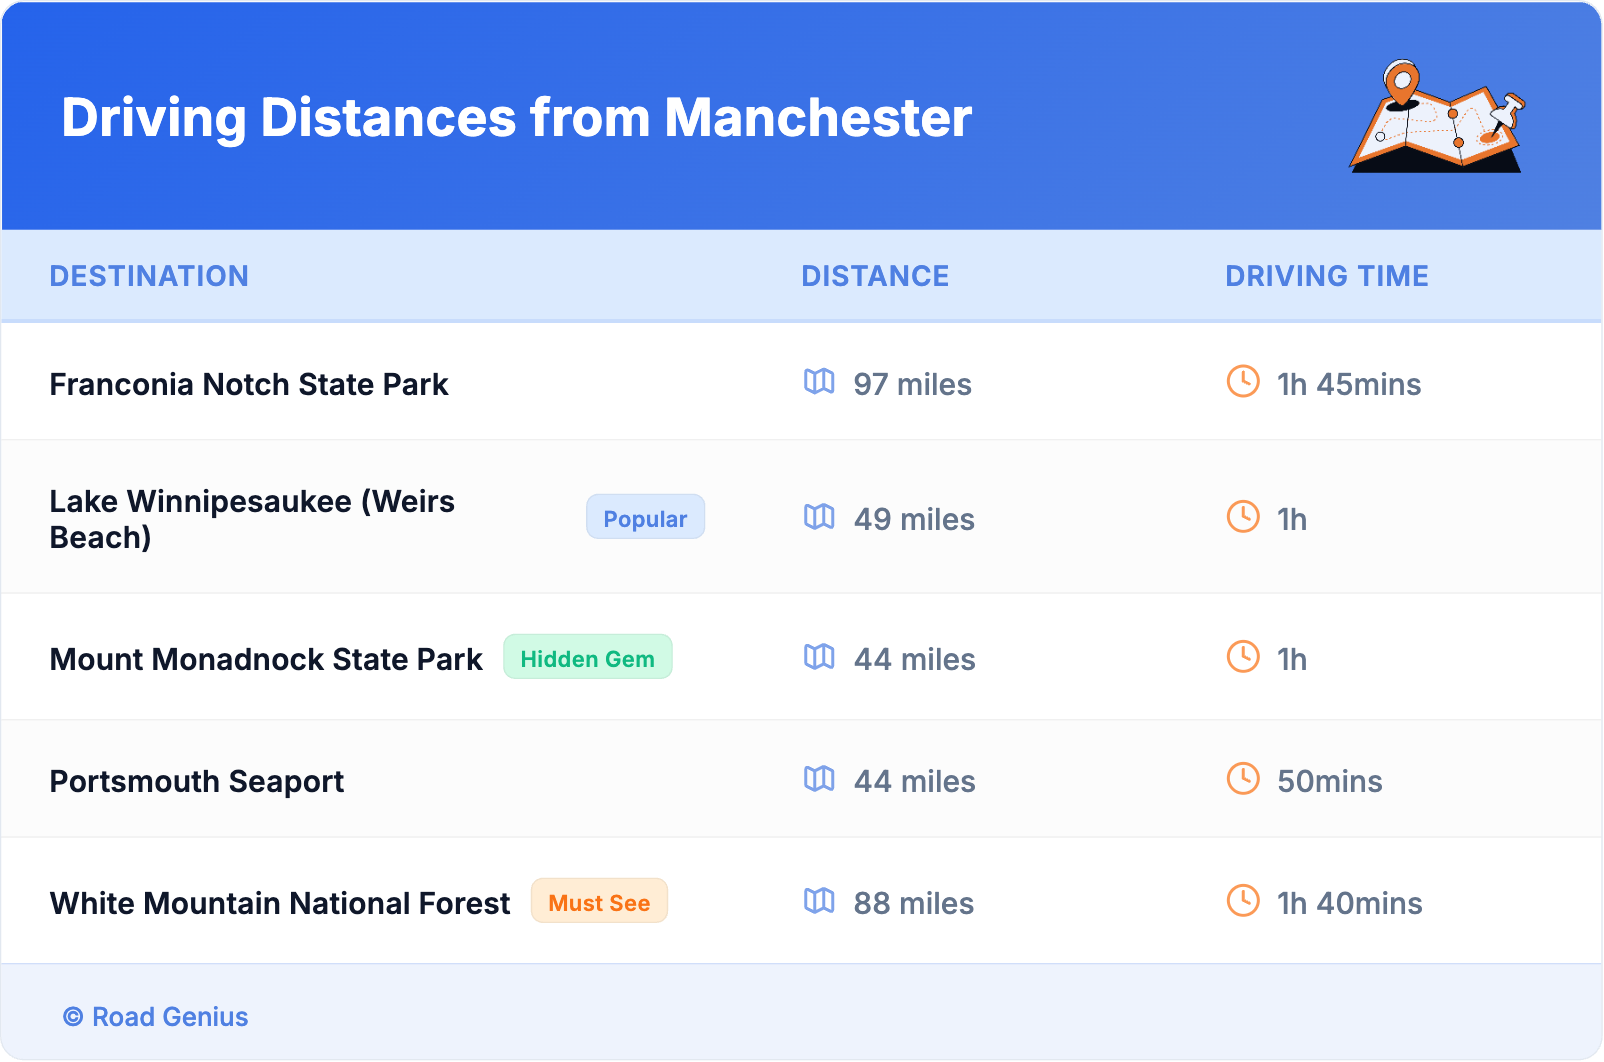Click the DISTANCE column header

[x=875, y=276]
